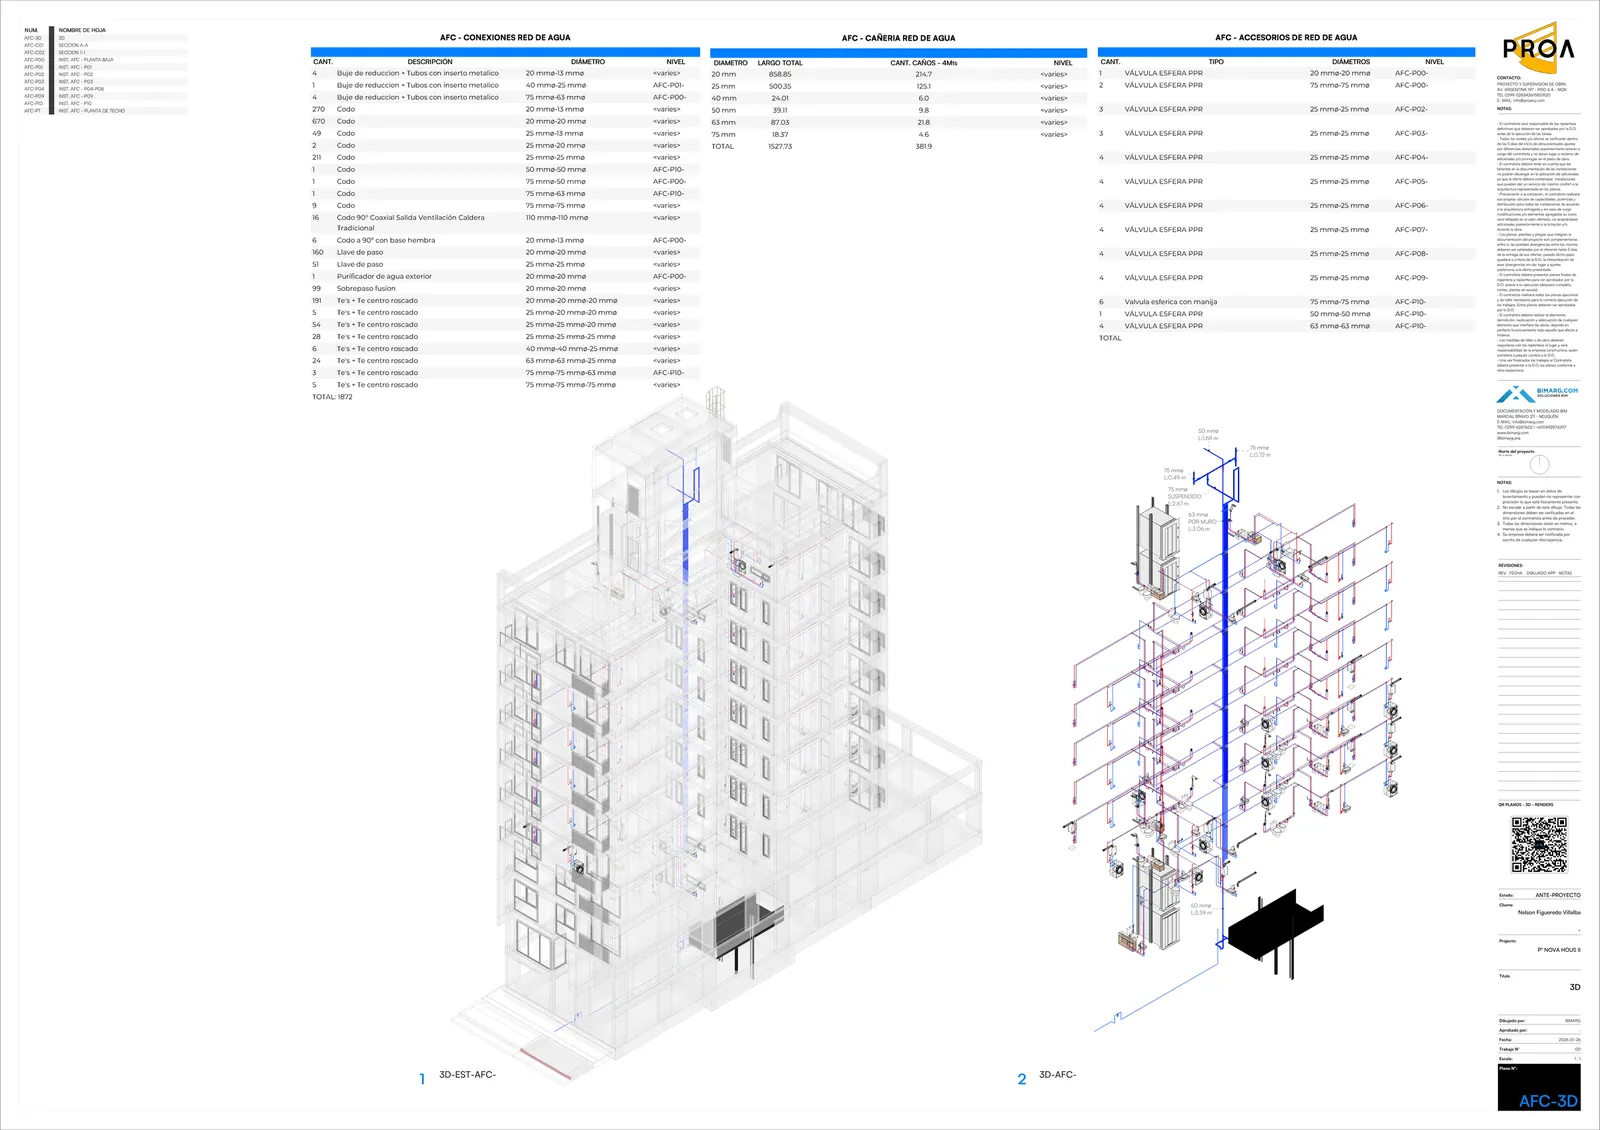This screenshot has height=1130, width=1600.
Task: Select 'INST. AFC - P04-P08' sheet row
Action: click(x=105, y=89)
